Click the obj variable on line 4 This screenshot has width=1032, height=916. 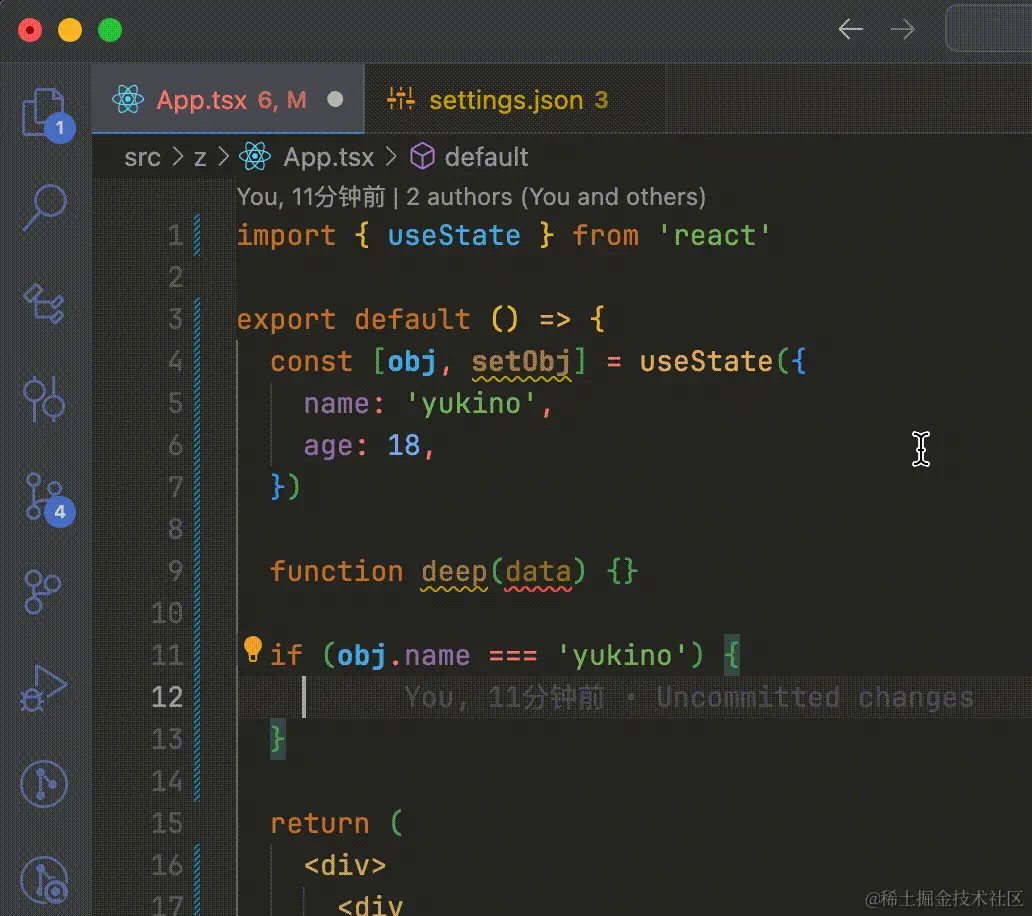(411, 361)
